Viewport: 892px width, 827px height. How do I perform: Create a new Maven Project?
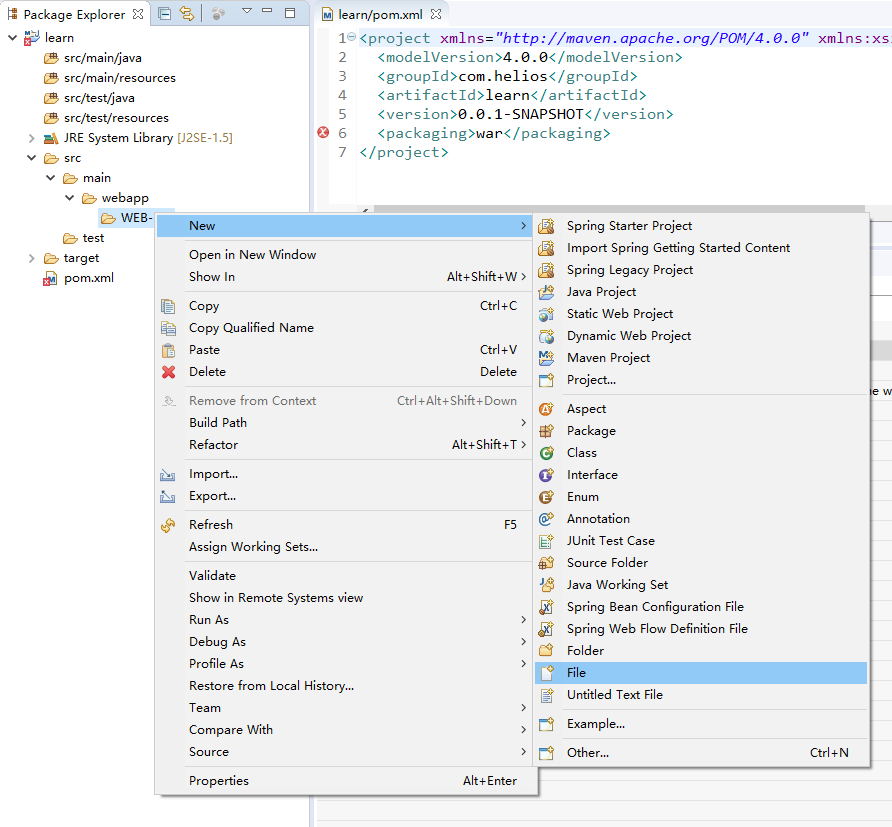701,358
